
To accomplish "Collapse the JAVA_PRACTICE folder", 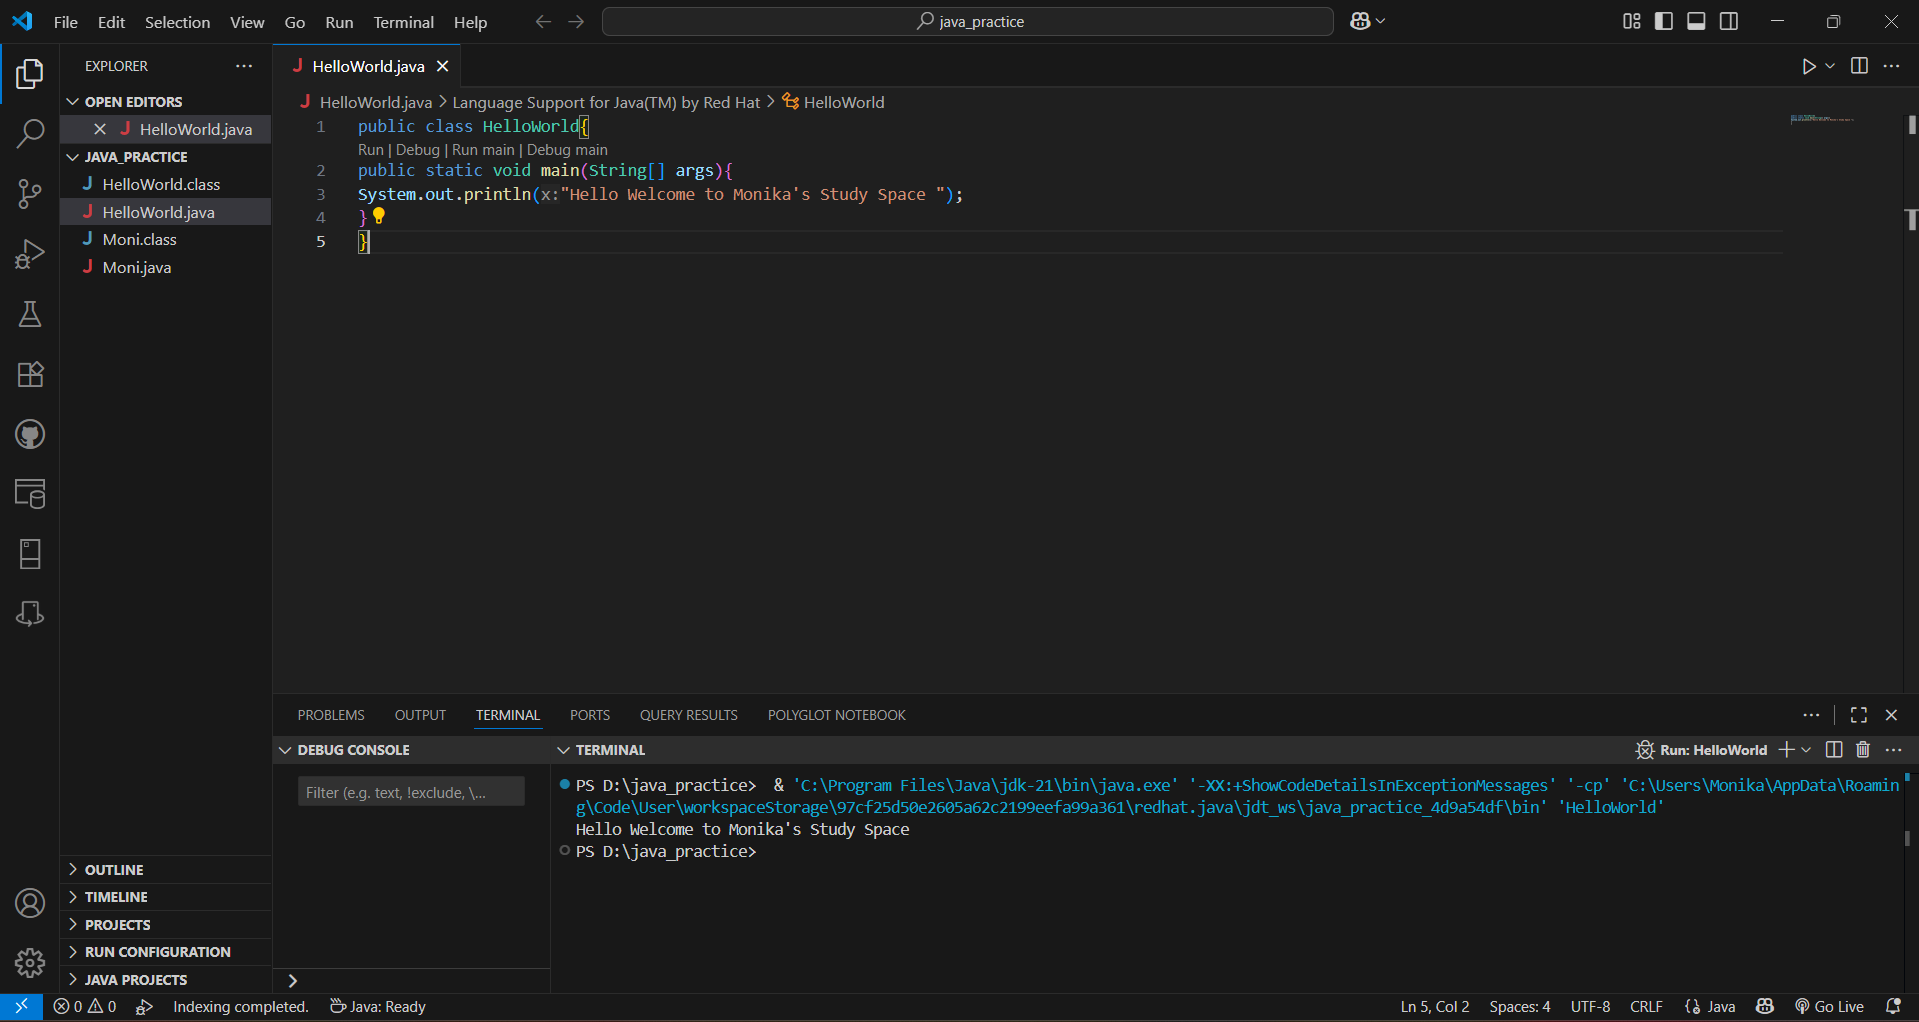I will click(73, 156).
